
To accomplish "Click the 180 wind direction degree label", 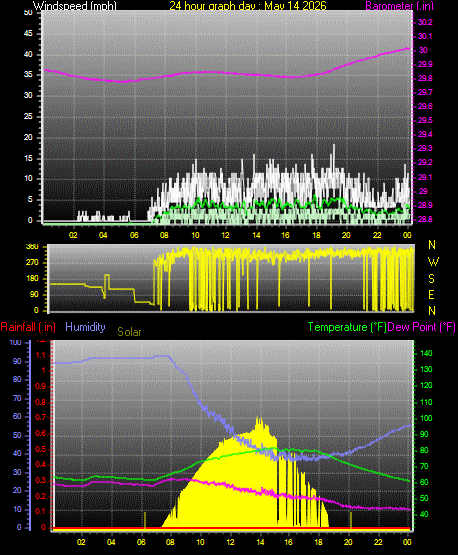I will coord(32,279).
